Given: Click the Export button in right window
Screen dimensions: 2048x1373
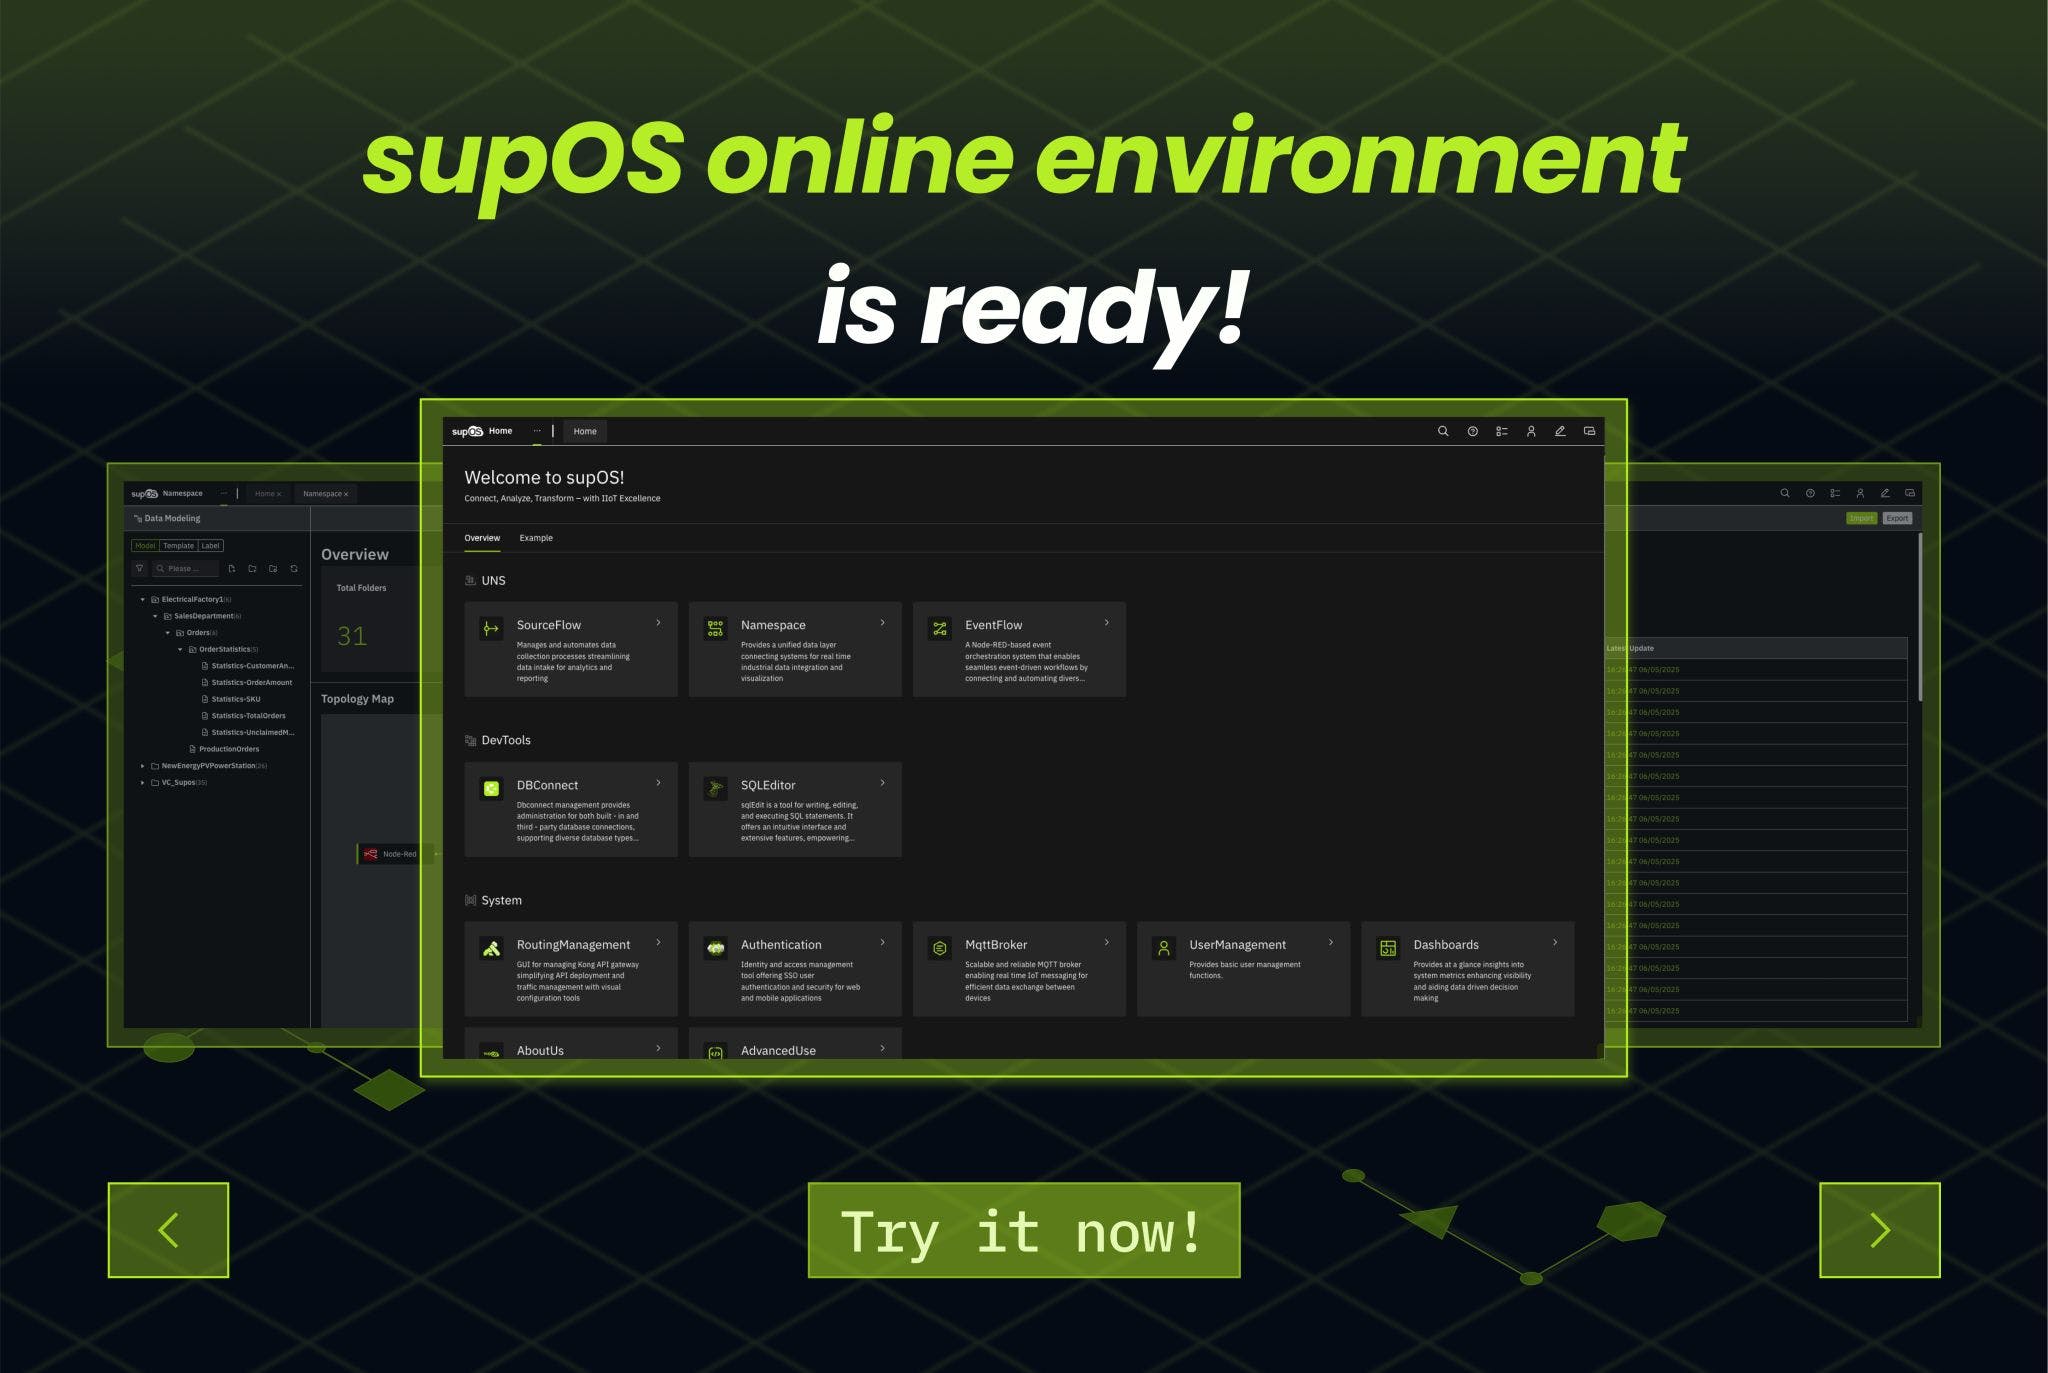Looking at the screenshot, I should coord(1897,518).
